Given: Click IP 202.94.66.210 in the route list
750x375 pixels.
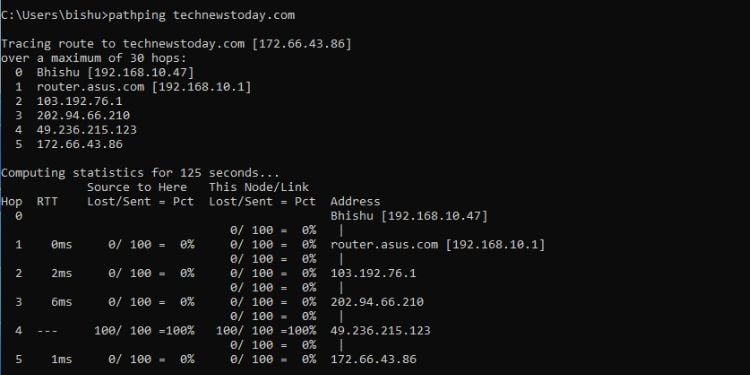Looking at the screenshot, I should coord(83,116).
